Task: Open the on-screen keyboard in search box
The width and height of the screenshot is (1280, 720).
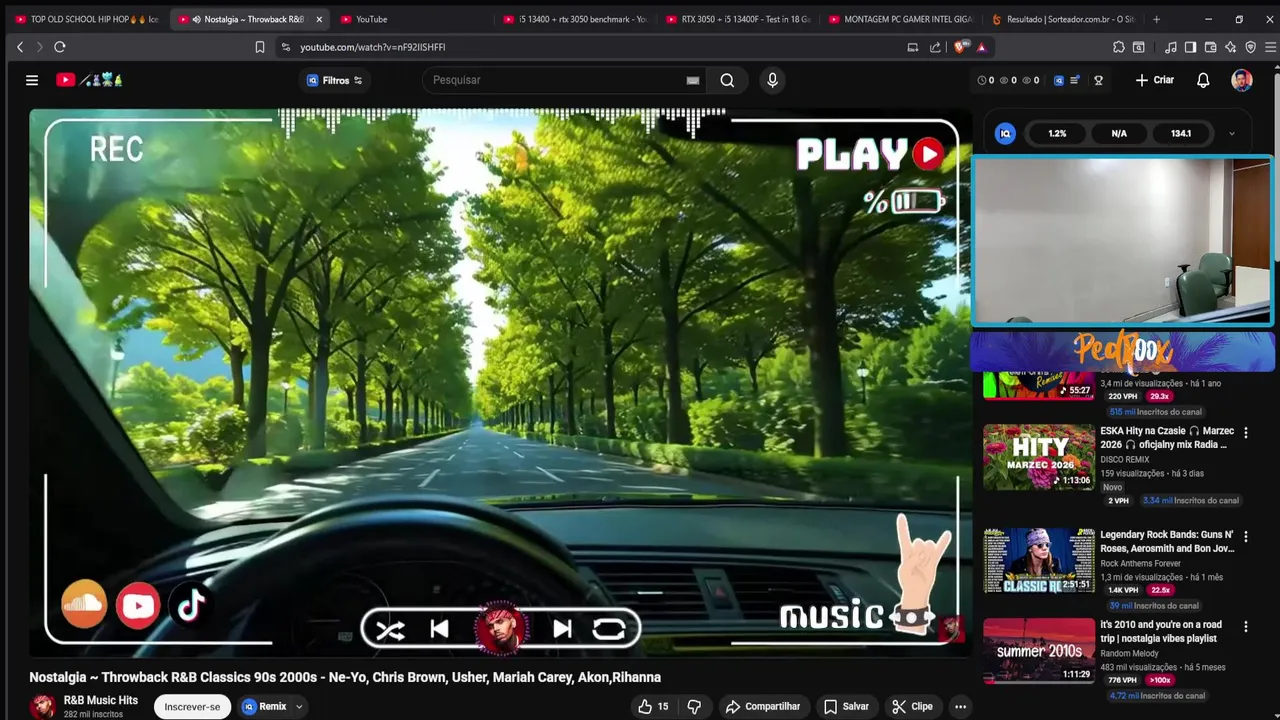Action: coord(692,80)
